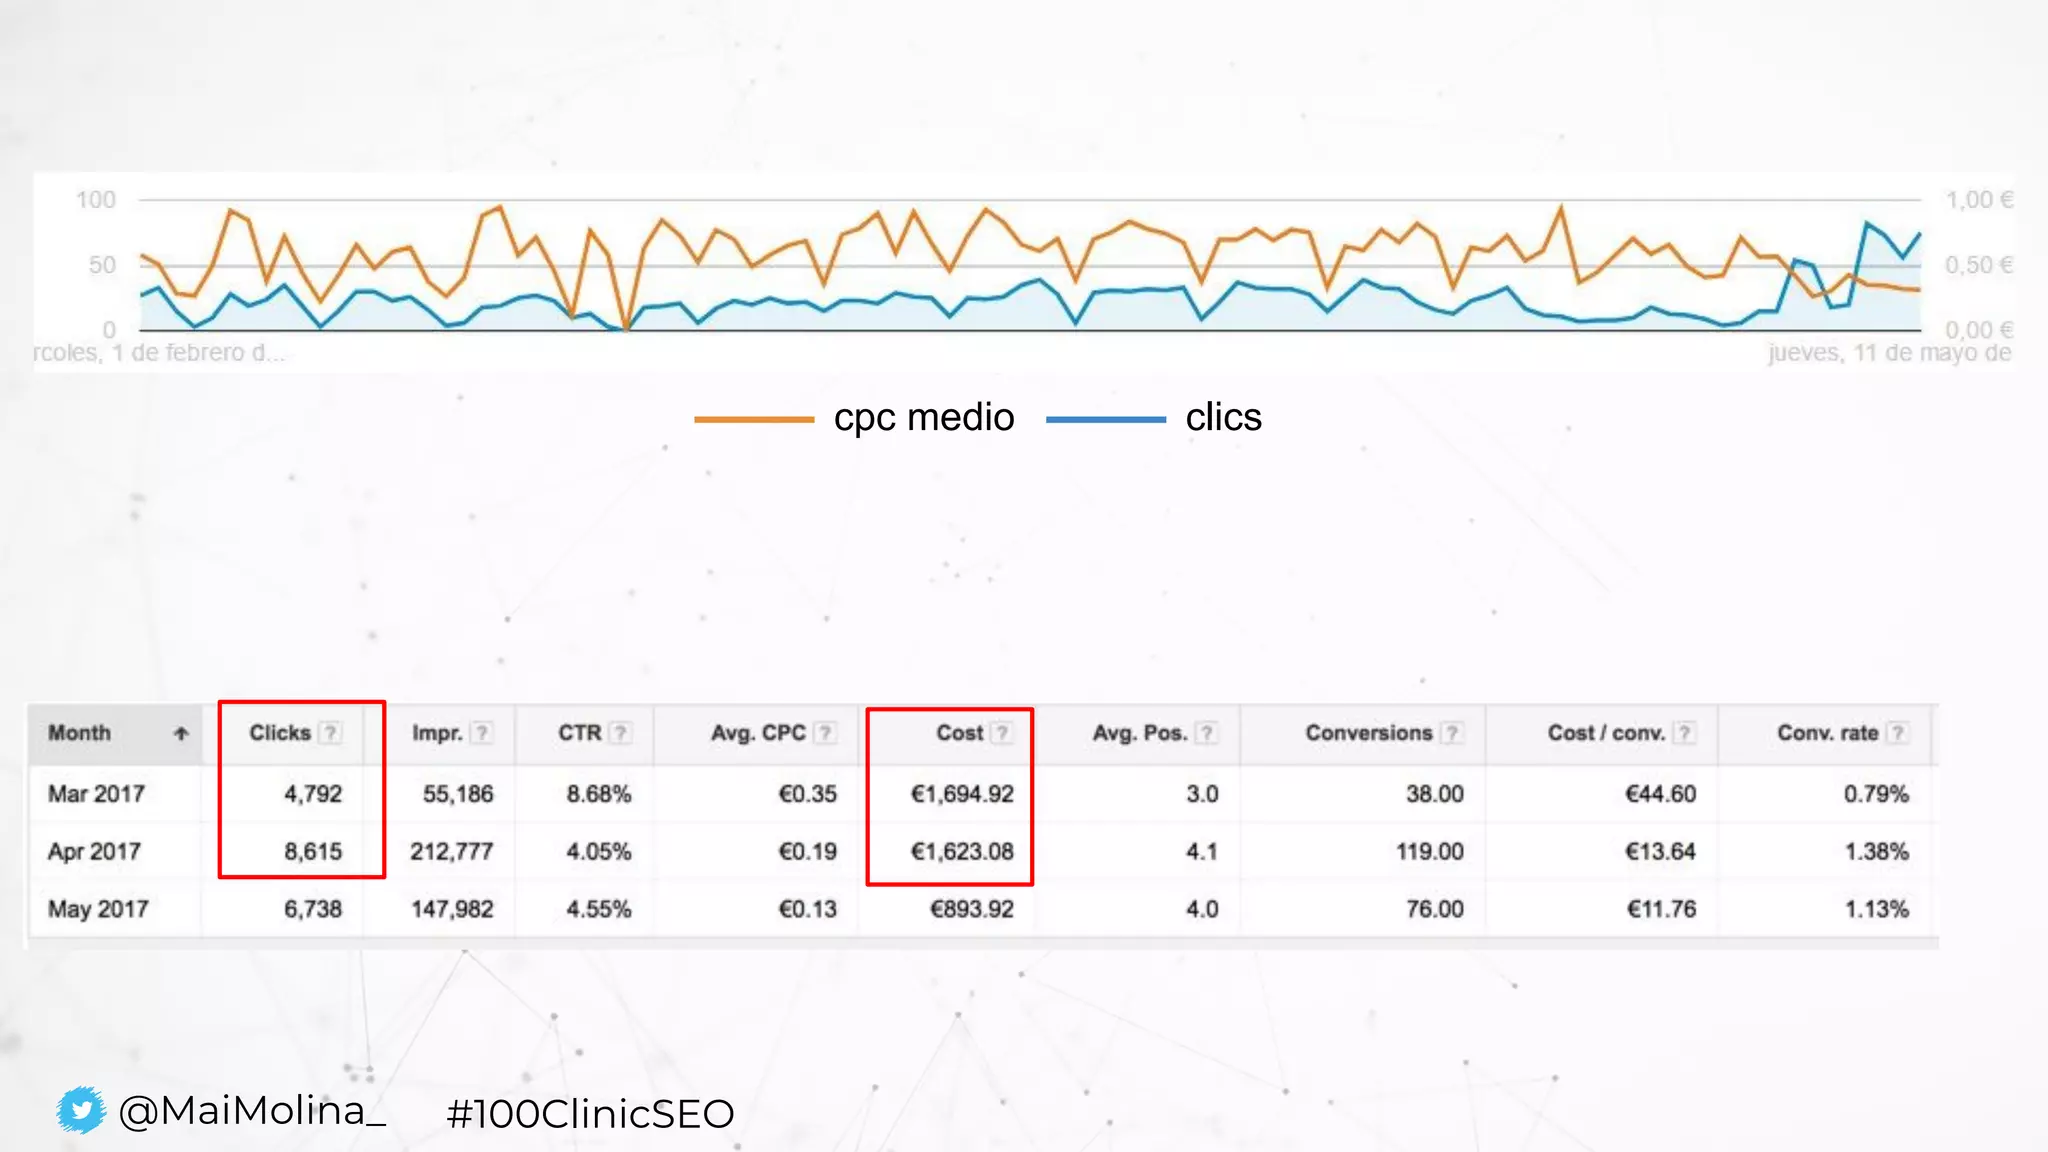Viewport: 2048px width, 1152px height.
Task: Select the Mar 2017 row
Action: pos(96,794)
